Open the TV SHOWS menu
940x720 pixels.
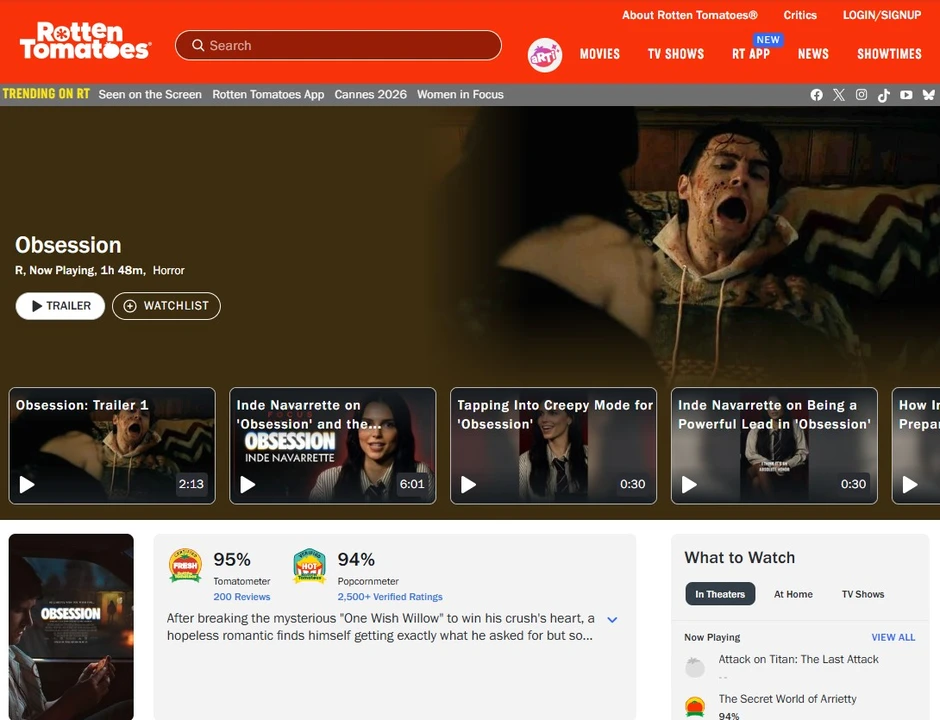coord(676,54)
